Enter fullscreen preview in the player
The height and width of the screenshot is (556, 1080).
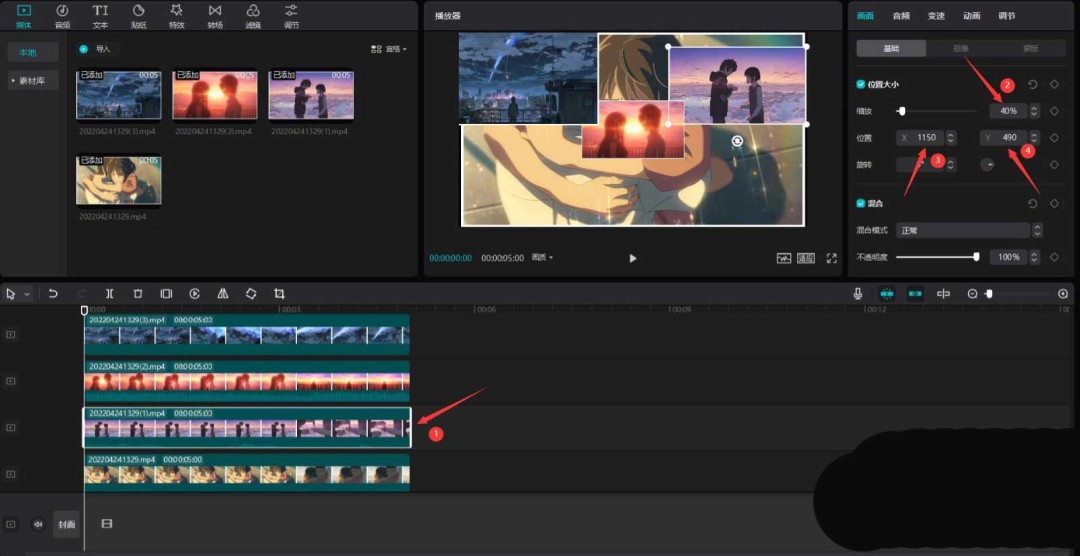tap(831, 258)
